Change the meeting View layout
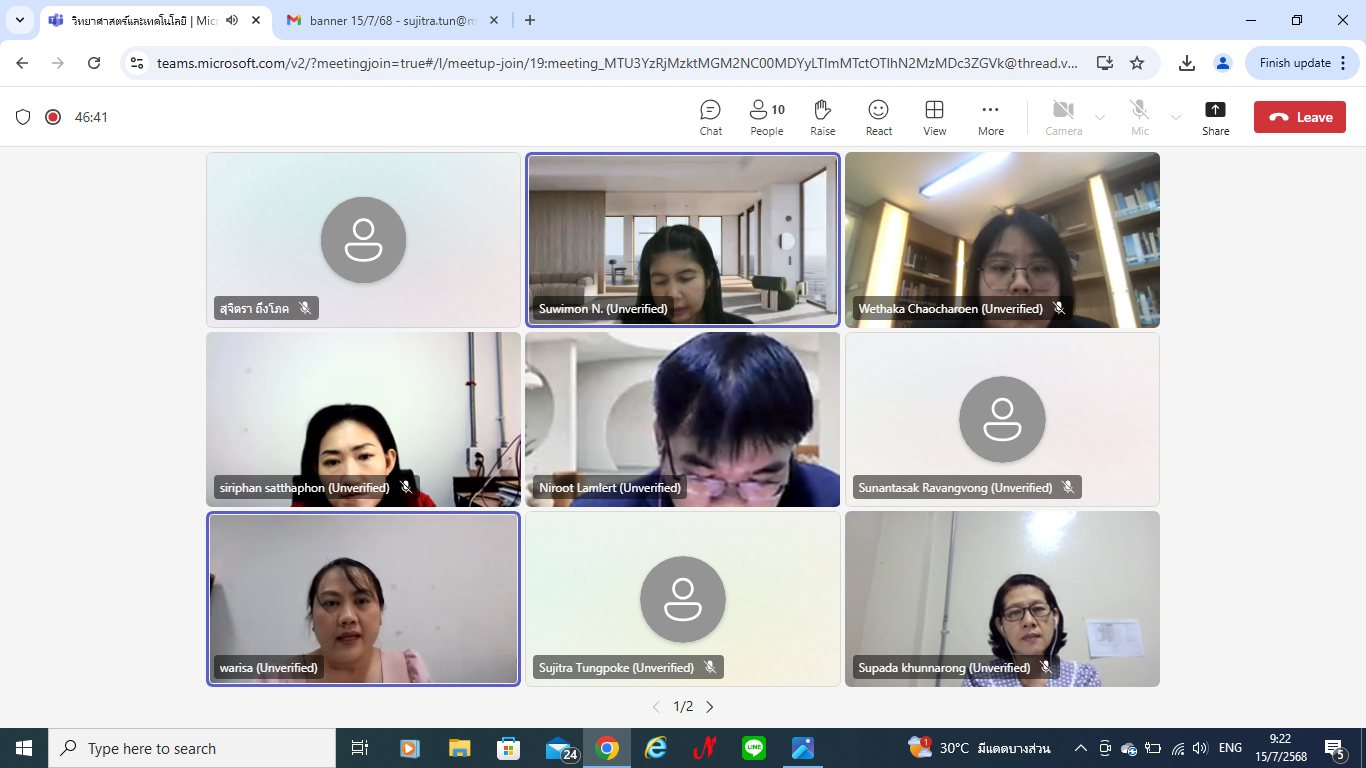1366x768 pixels. pos(935,117)
